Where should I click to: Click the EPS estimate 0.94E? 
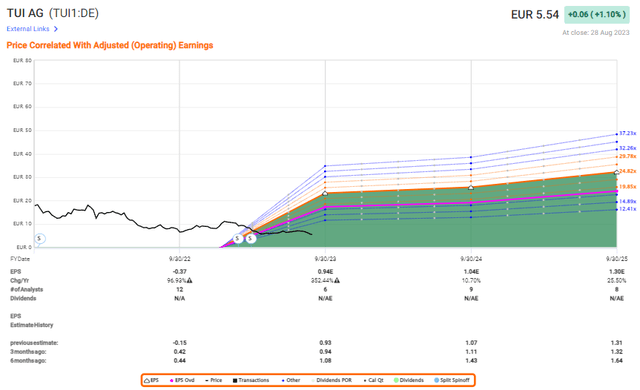pos(325,272)
